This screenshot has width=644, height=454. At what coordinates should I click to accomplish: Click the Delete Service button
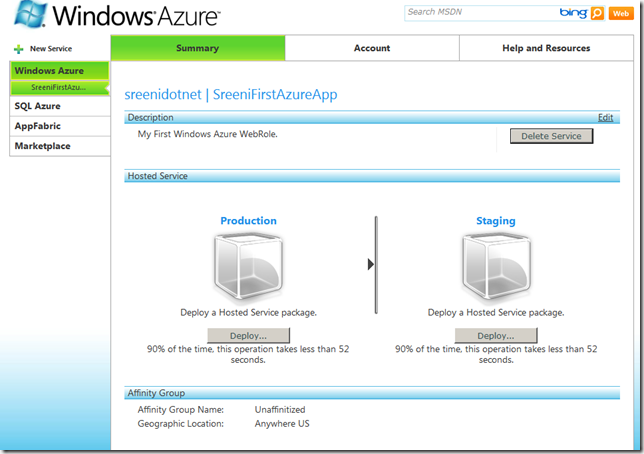pyautogui.click(x=551, y=136)
